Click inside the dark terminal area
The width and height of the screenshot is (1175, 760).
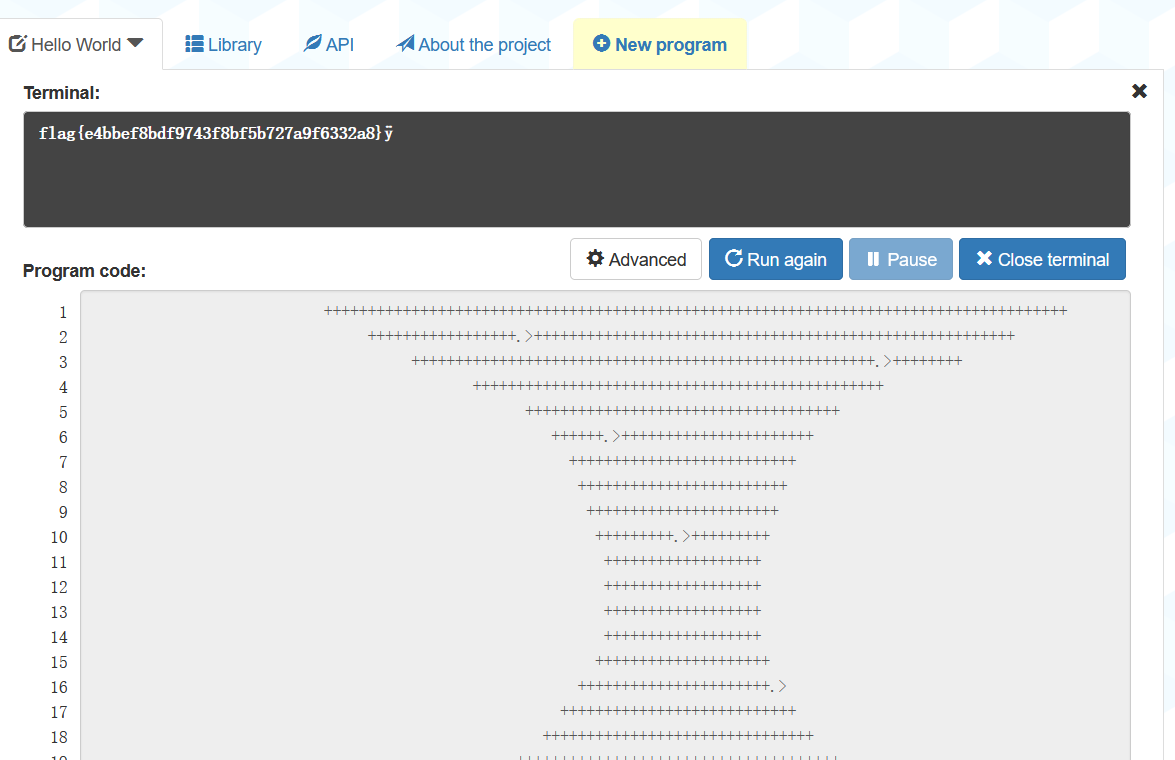point(576,169)
